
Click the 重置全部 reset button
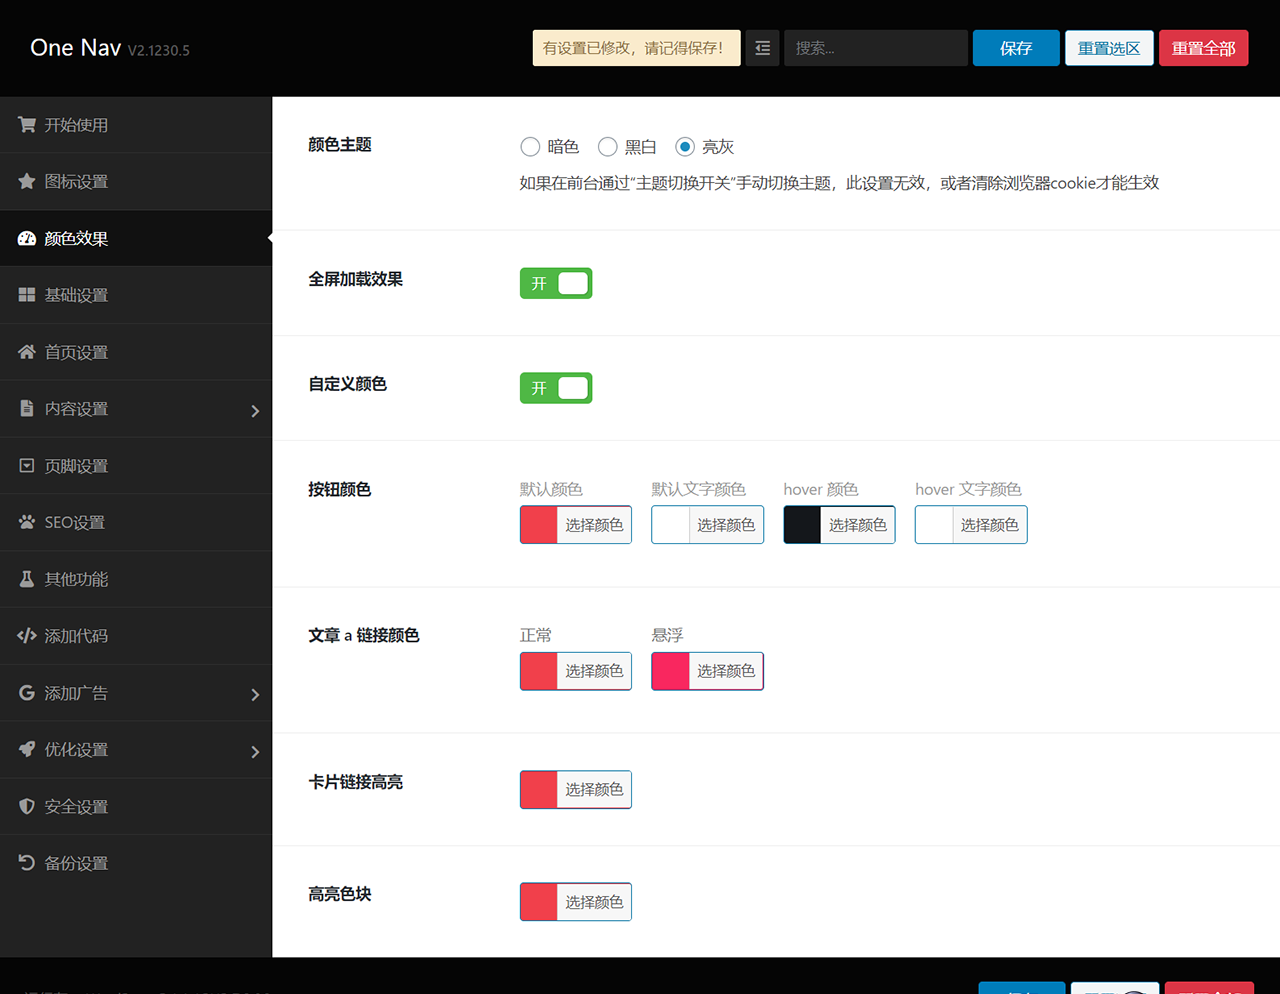coord(1203,47)
